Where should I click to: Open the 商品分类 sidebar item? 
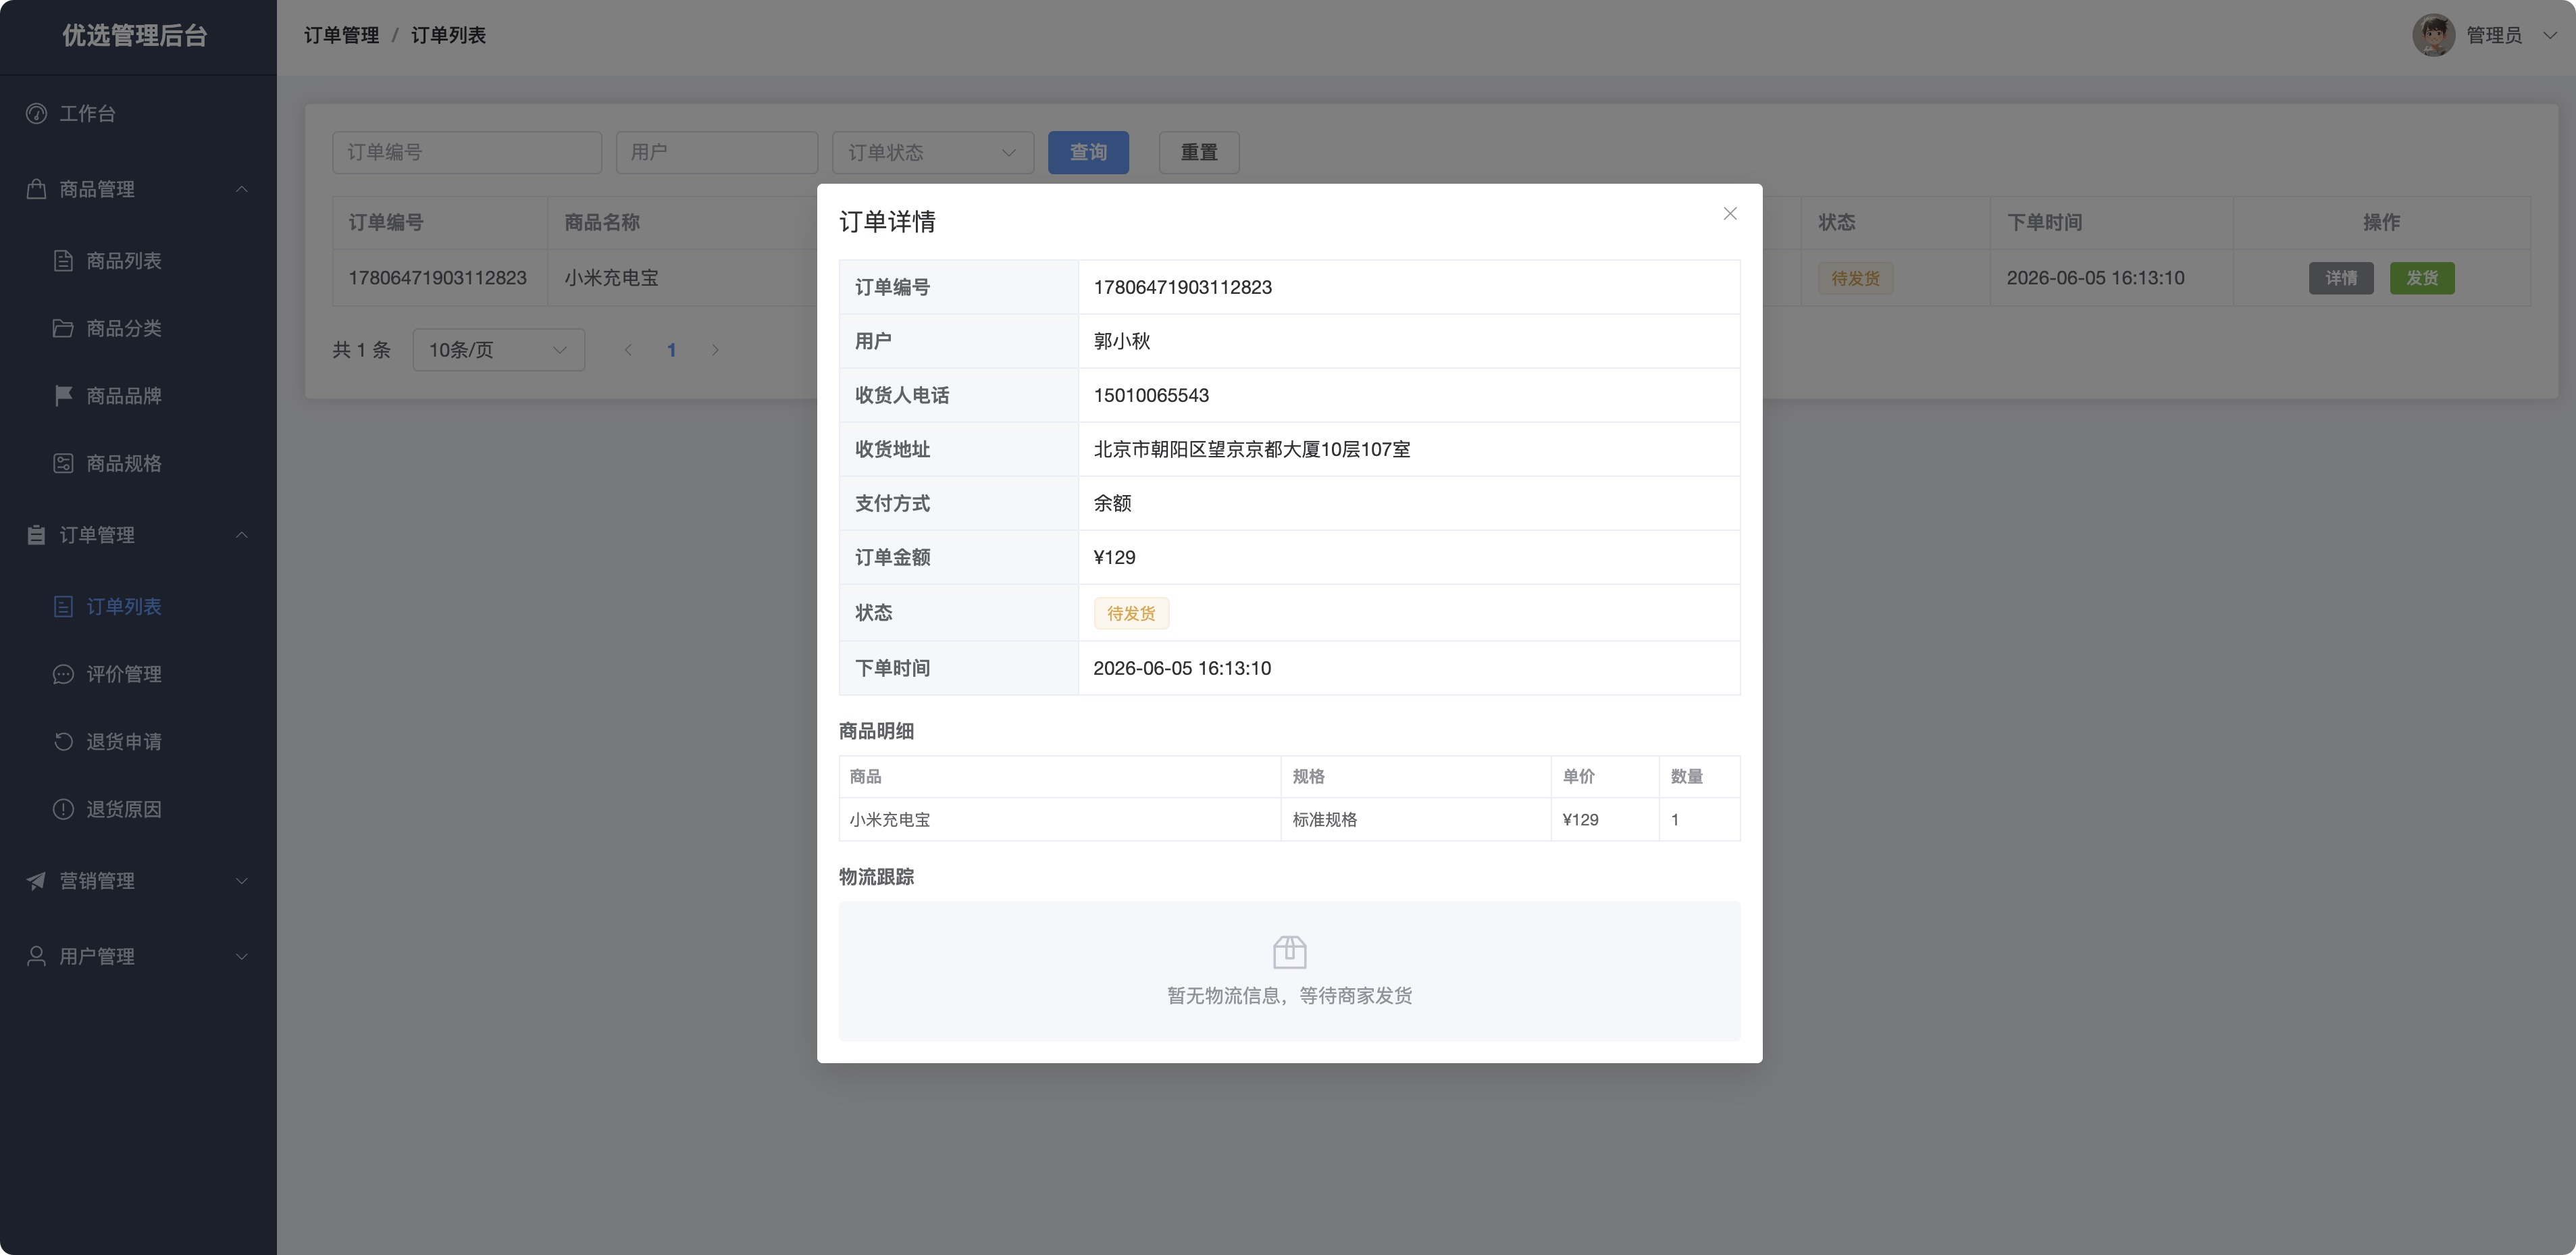pos(138,328)
